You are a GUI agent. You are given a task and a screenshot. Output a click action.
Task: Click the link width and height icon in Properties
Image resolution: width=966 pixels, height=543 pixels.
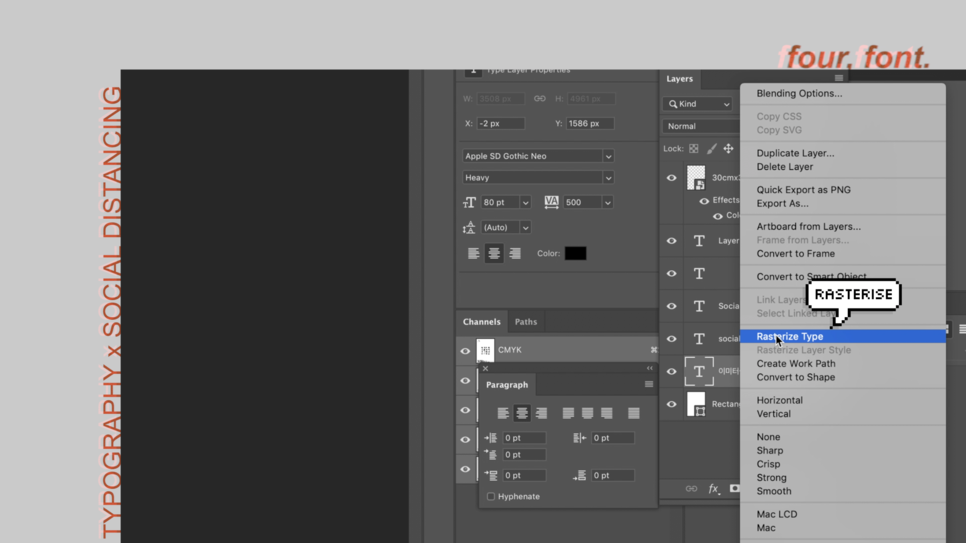point(540,99)
